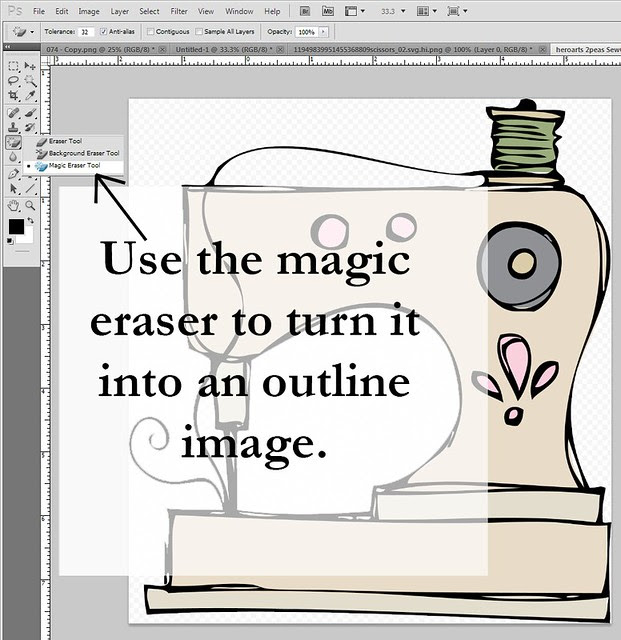The width and height of the screenshot is (621, 640).
Task: Select the Brush tool
Action: pos(30,112)
